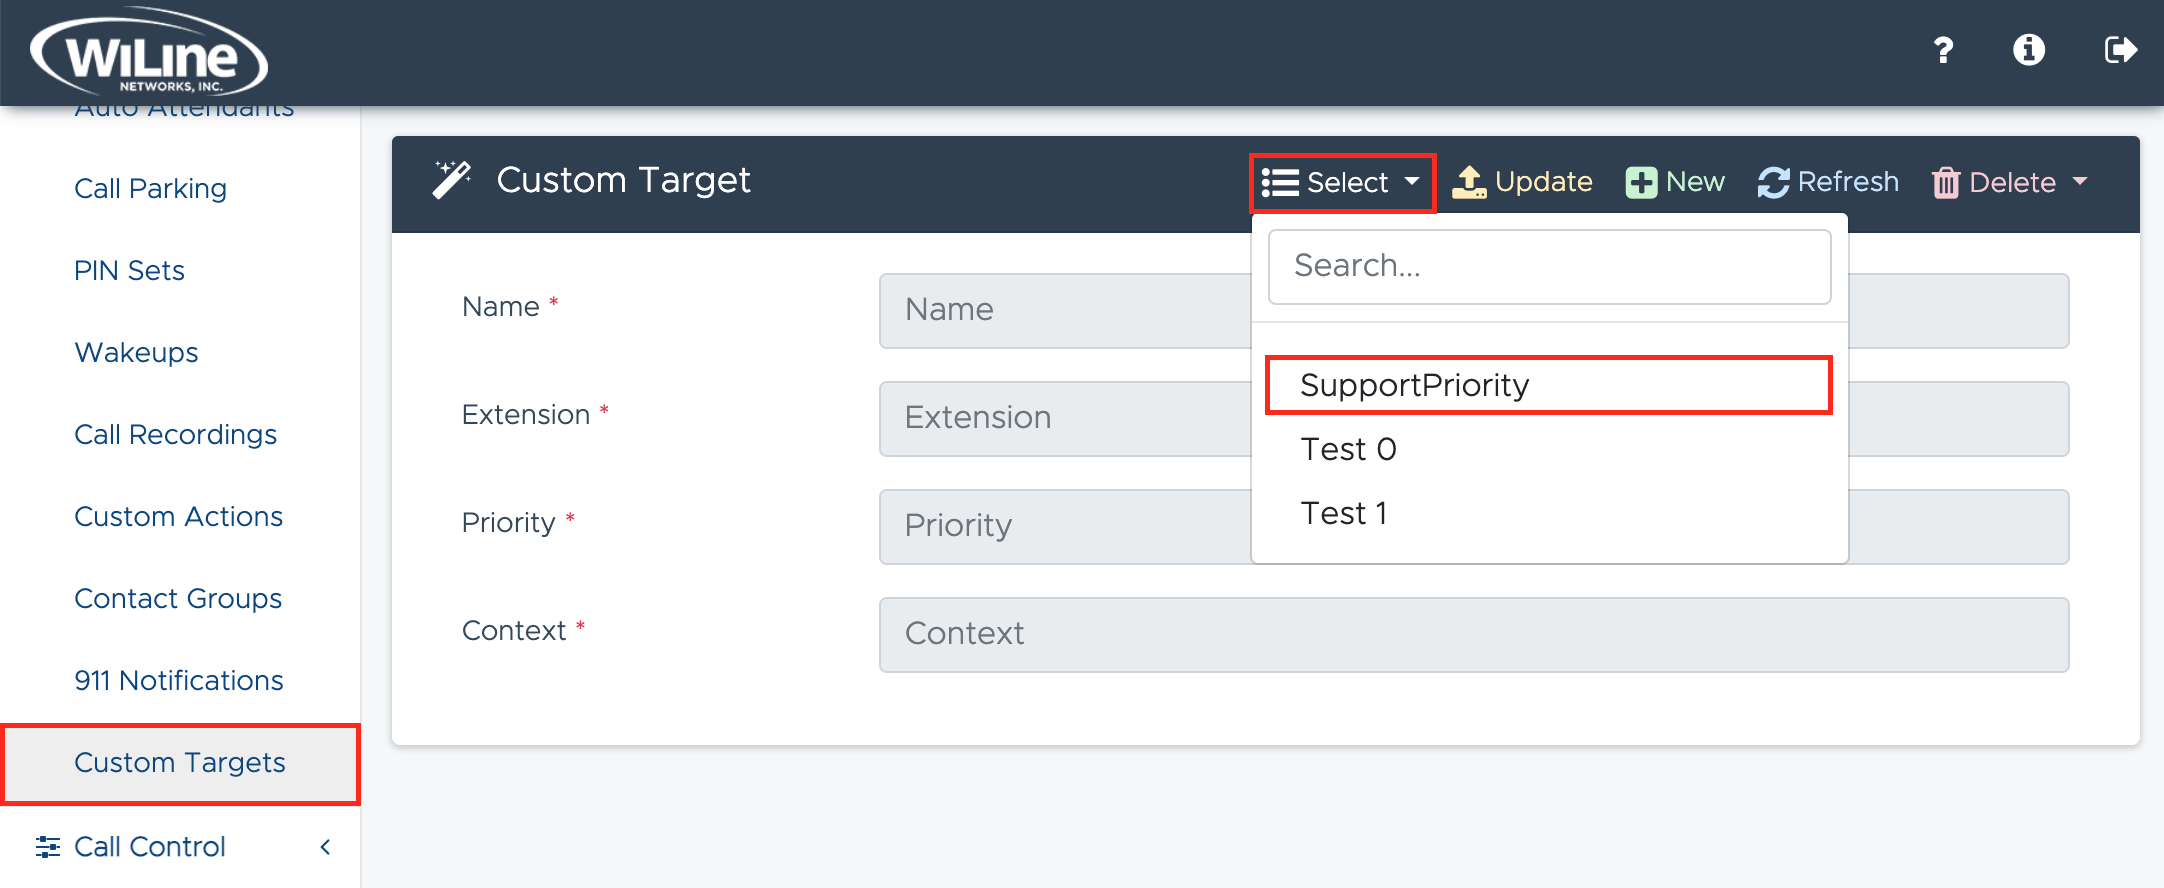
Task: Focus the Search box in dropdown
Action: (x=1549, y=267)
